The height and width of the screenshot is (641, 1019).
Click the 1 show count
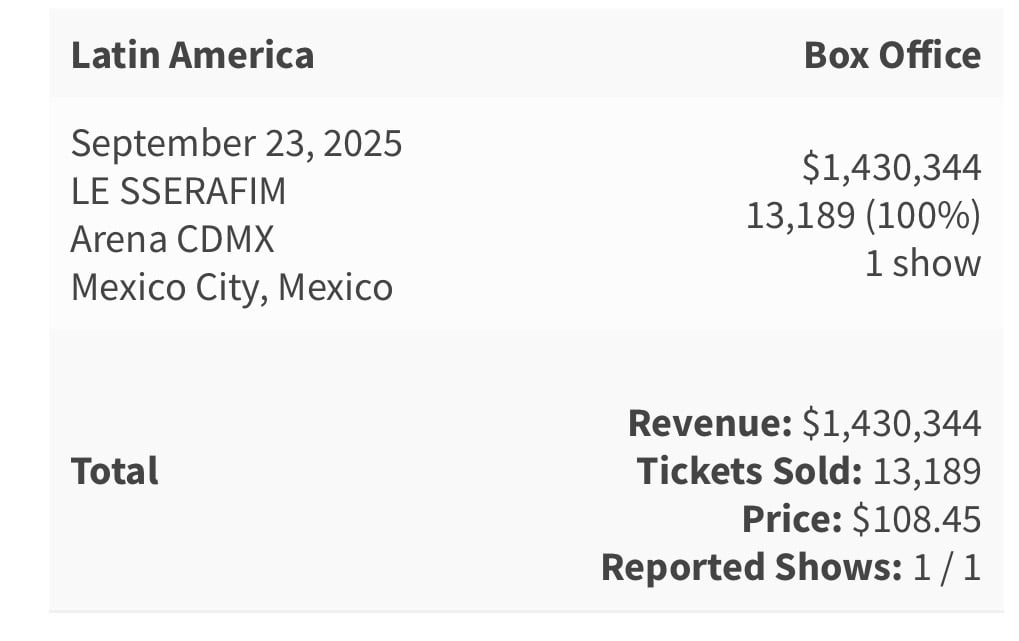pos(923,263)
